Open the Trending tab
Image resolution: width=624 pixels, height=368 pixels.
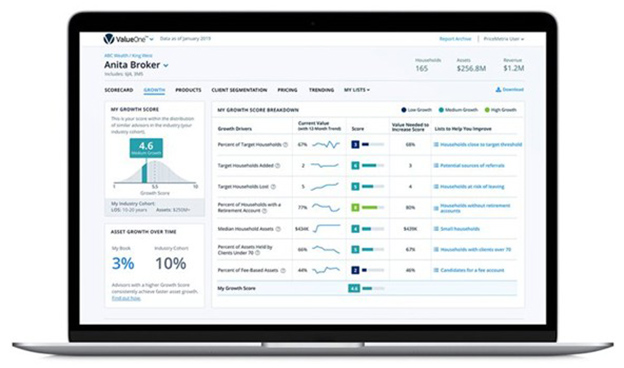click(322, 90)
